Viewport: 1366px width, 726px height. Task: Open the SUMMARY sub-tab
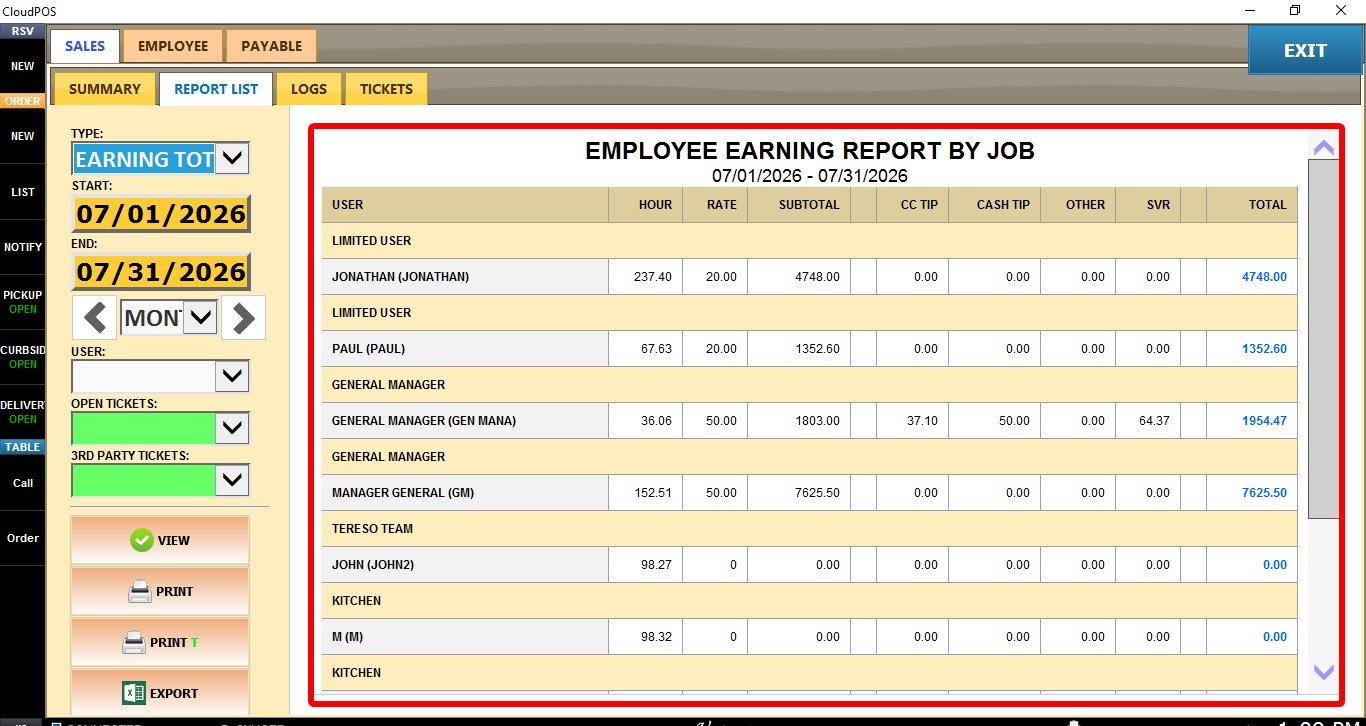click(x=104, y=89)
